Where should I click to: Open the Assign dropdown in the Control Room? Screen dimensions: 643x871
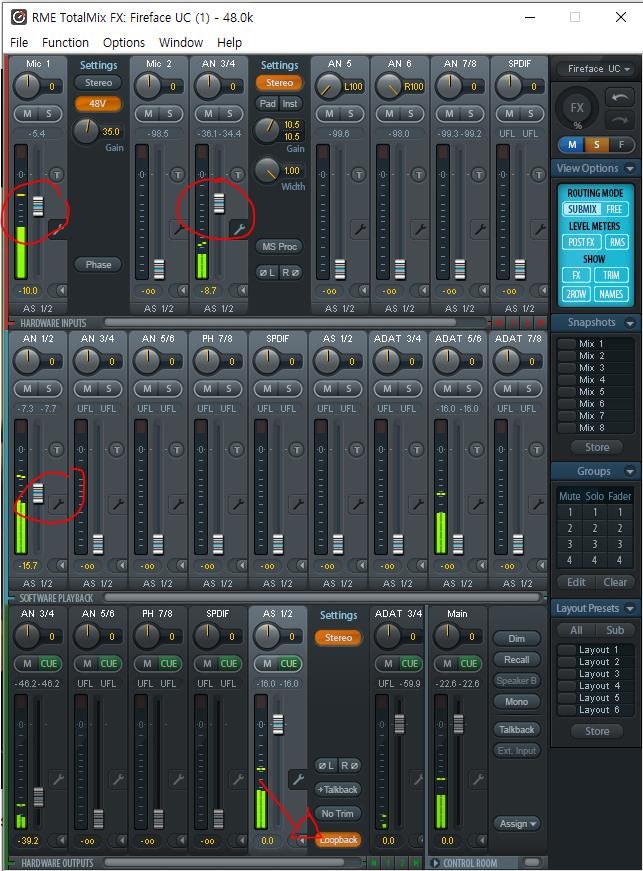point(516,824)
